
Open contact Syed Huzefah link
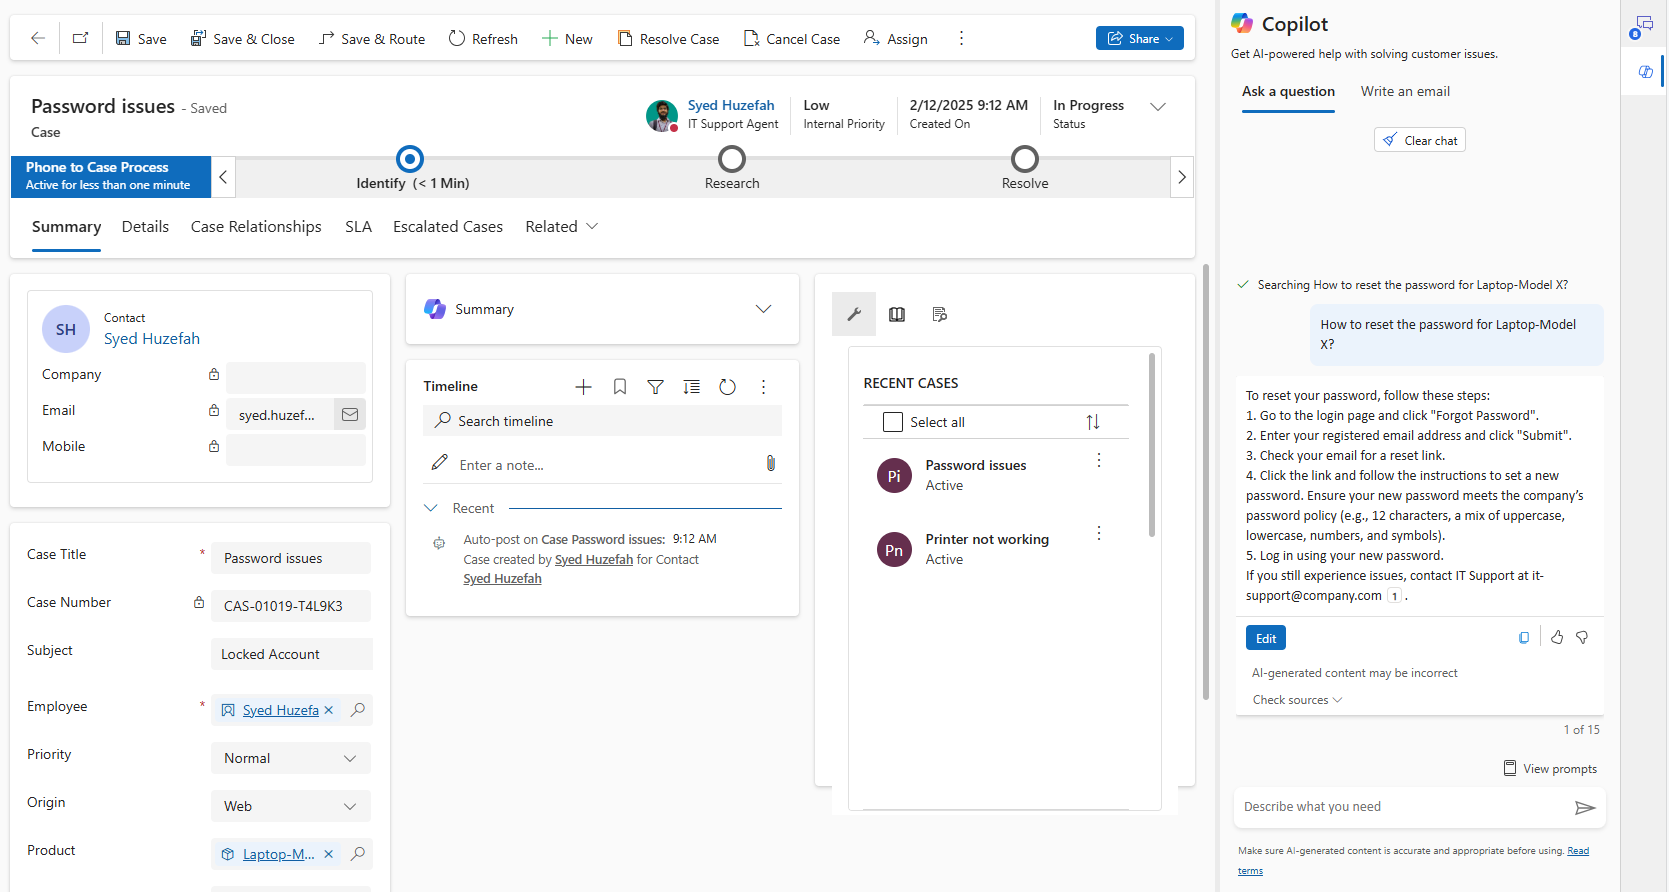[152, 339]
